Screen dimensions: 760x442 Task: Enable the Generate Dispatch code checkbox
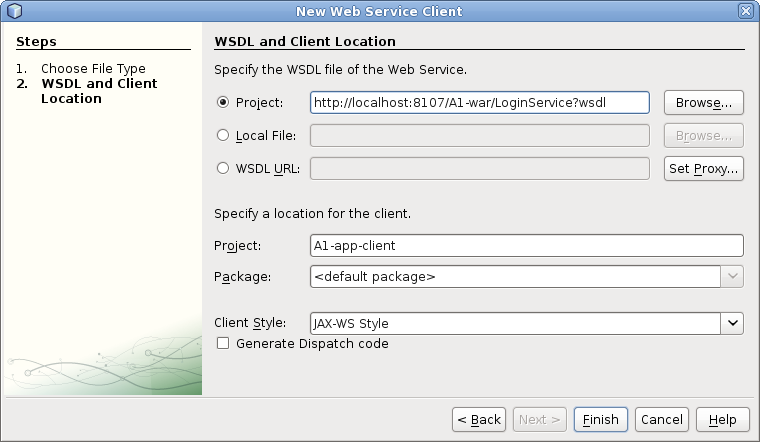click(x=223, y=344)
